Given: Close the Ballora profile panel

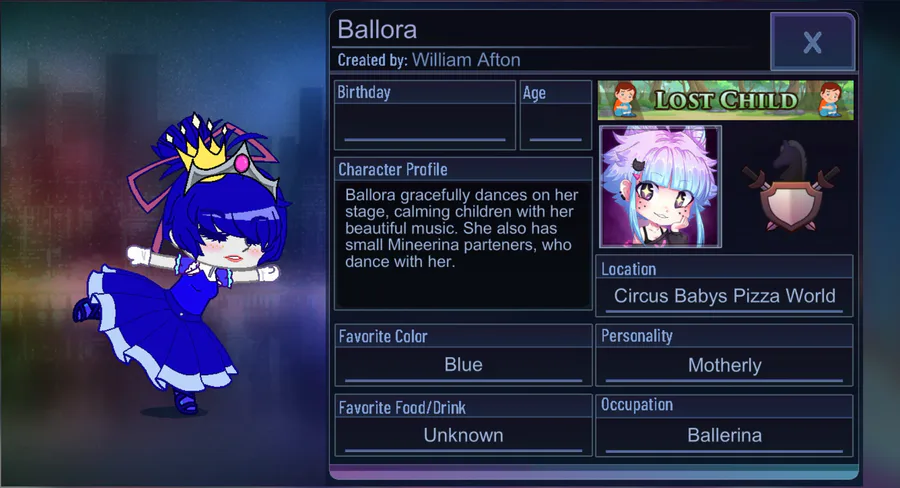Looking at the screenshot, I should click(x=812, y=42).
